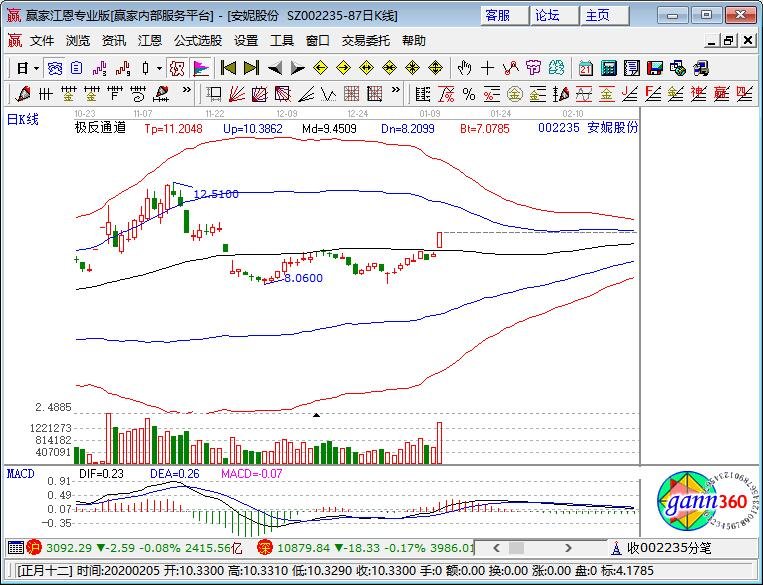Image resolution: width=763 pixels, height=585 pixels.
Task: Select the crosshair cursor tool
Action: click(487, 68)
